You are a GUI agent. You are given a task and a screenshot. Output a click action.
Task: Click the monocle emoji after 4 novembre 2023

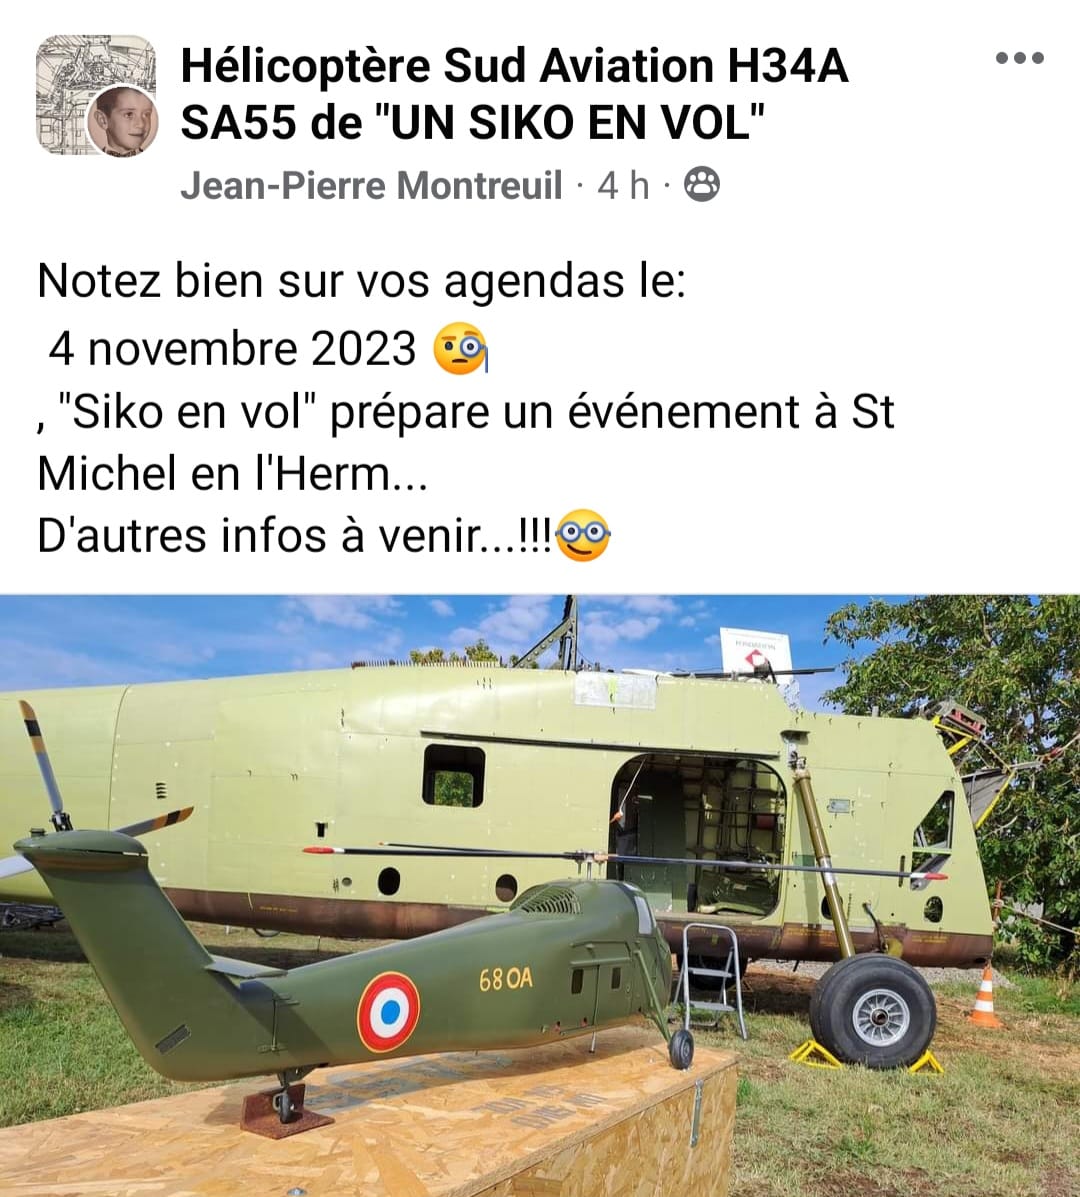click(460, 348)
